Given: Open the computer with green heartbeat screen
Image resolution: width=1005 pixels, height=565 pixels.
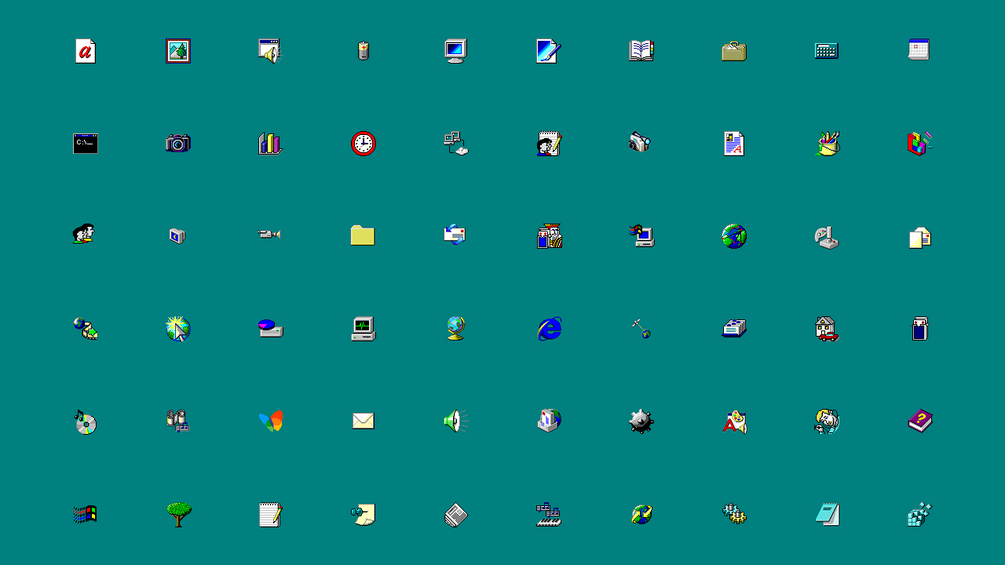Looking at the screenshot, I should pyautogui.click(x=363, y=329).
